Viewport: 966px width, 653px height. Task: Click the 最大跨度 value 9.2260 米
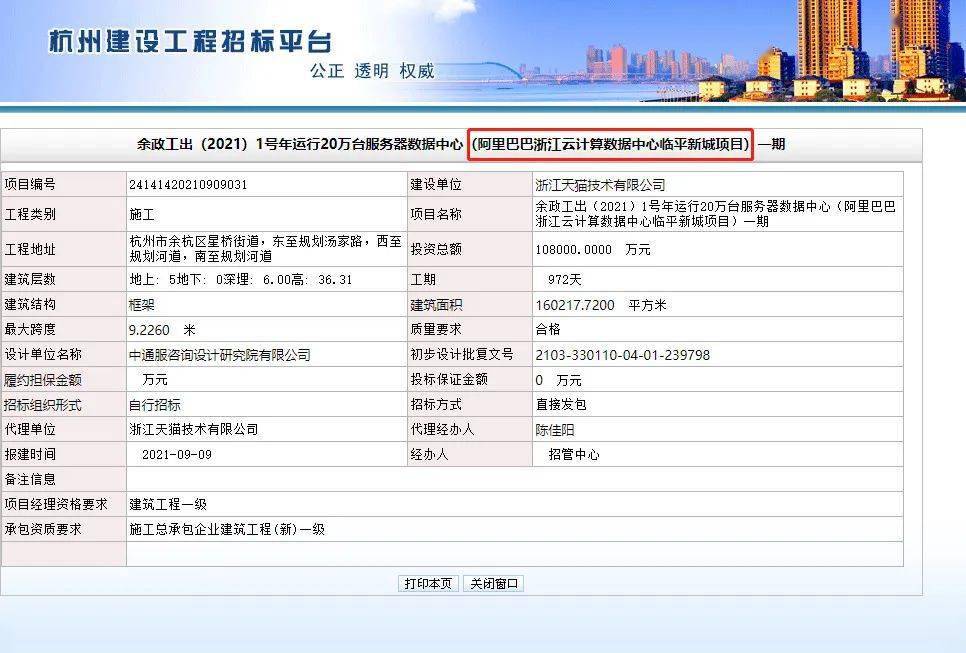pos(162,330)
